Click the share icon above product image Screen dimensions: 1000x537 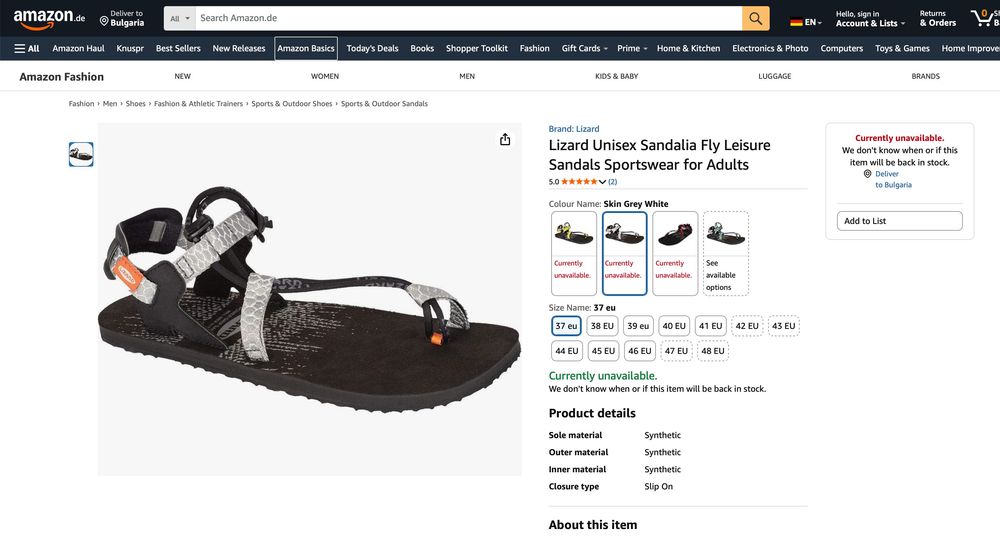click(505, 139)
